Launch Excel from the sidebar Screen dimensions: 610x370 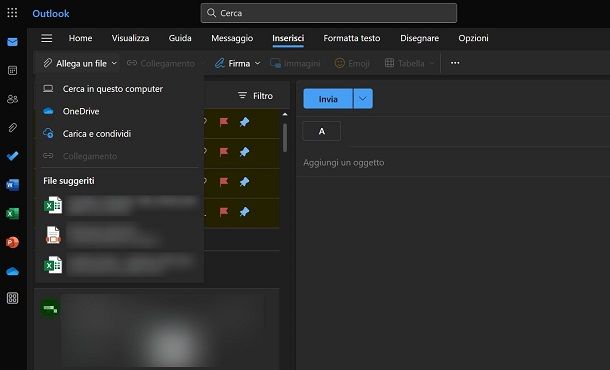pyautogui.click(x=12, y=214)
